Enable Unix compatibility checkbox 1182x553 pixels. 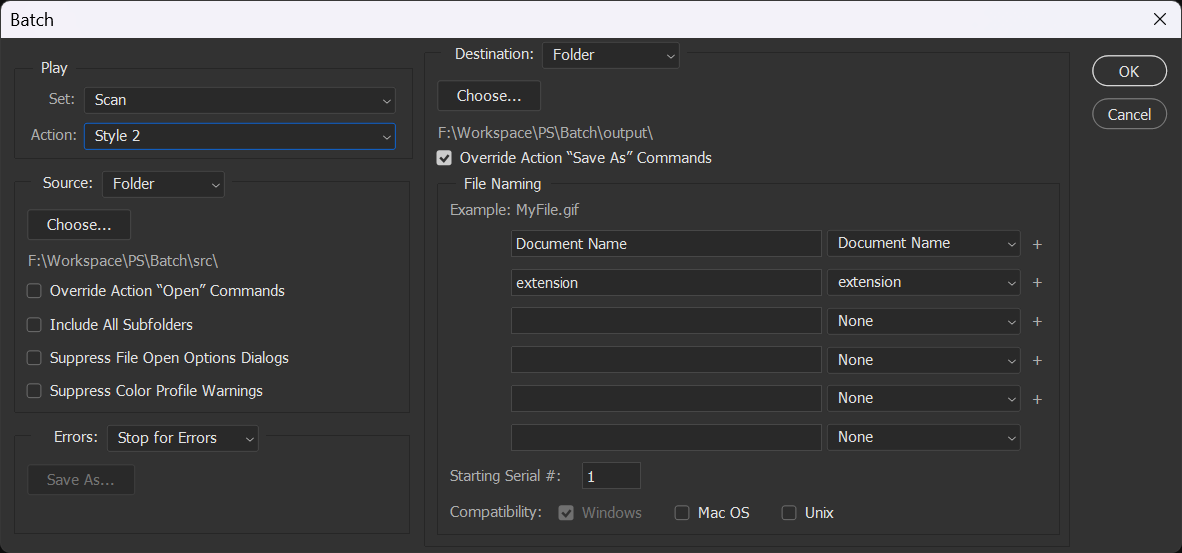(x=789, y=513)
